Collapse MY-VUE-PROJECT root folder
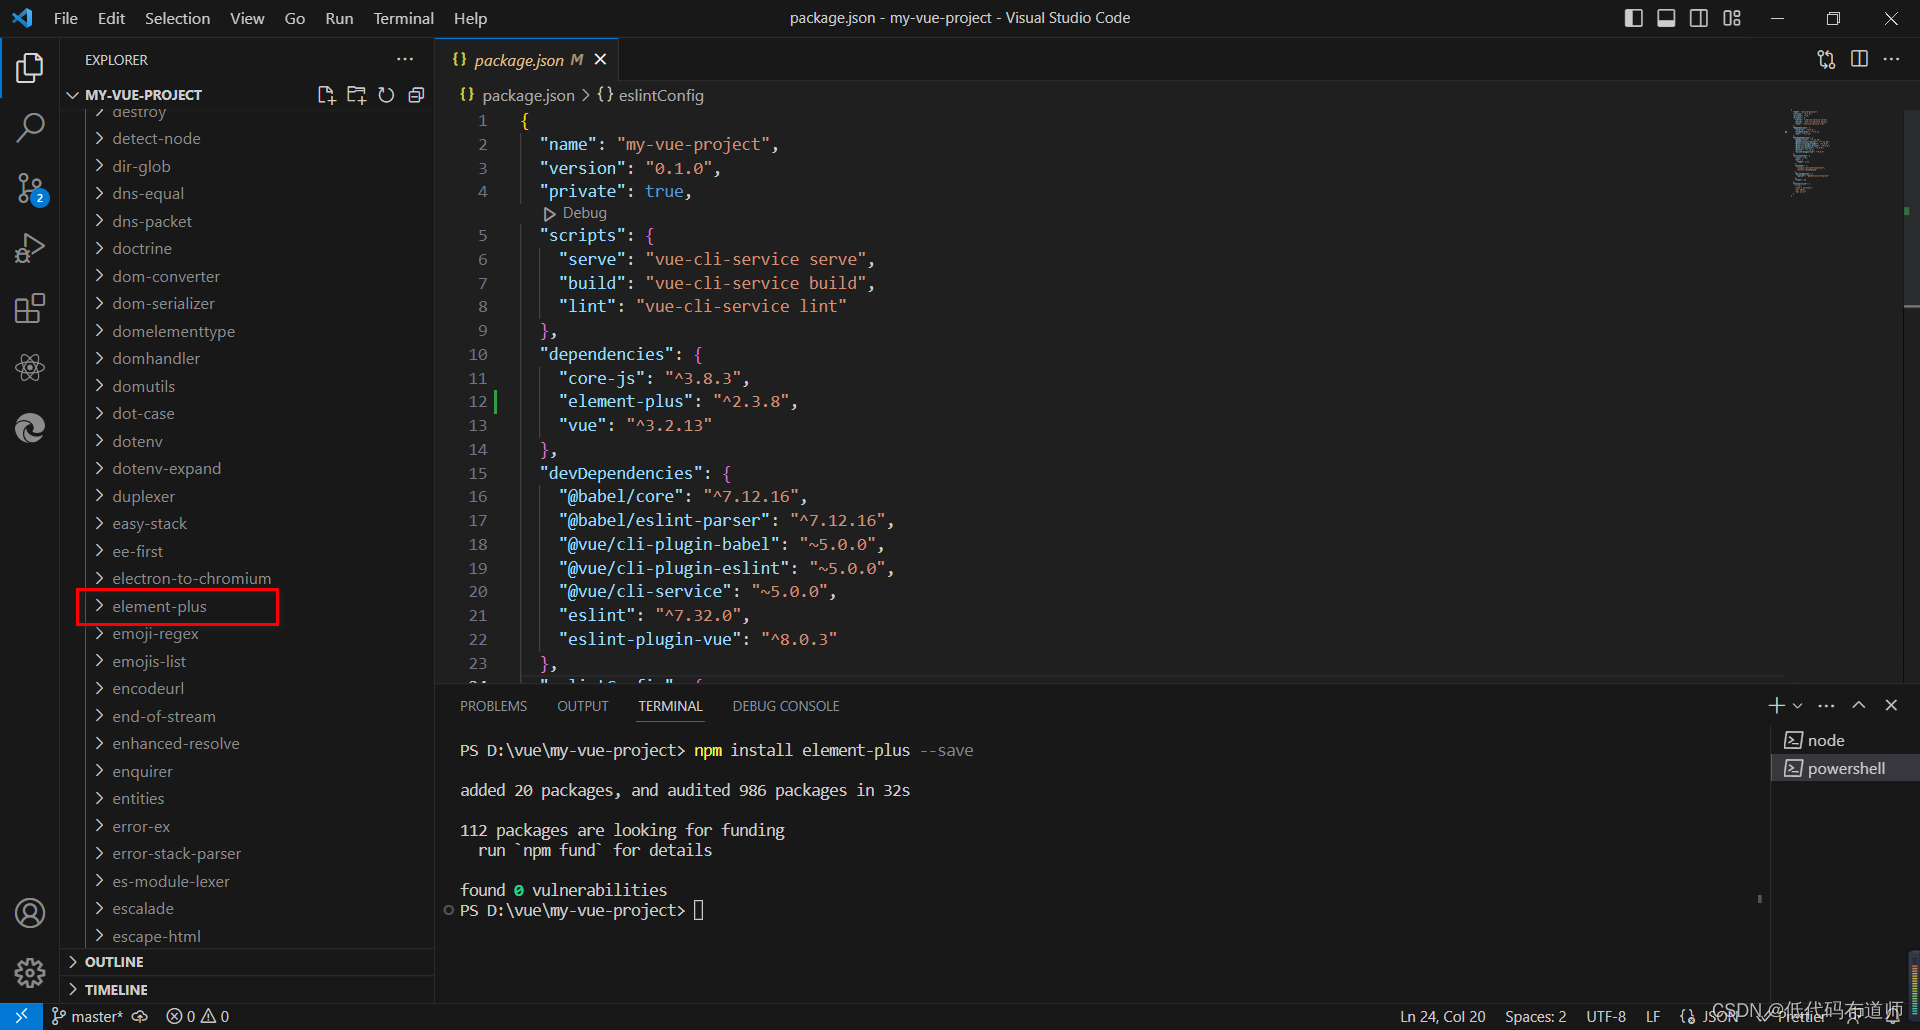Viewport: 1920px width, 1030px height. click(x=143, y=95)
